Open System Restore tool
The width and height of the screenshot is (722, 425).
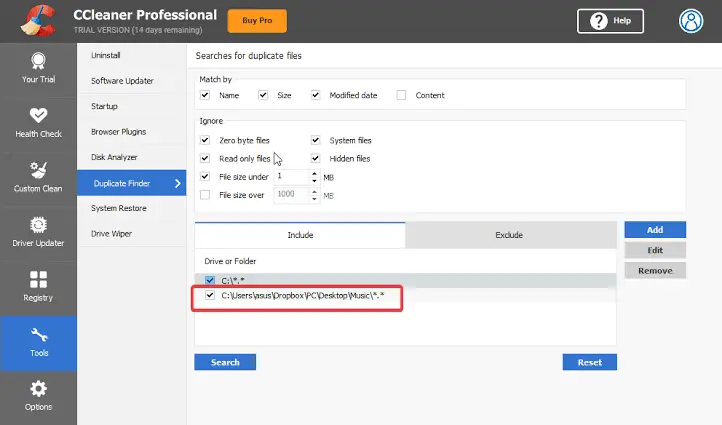pyautogui.click(x=132, y=208)
